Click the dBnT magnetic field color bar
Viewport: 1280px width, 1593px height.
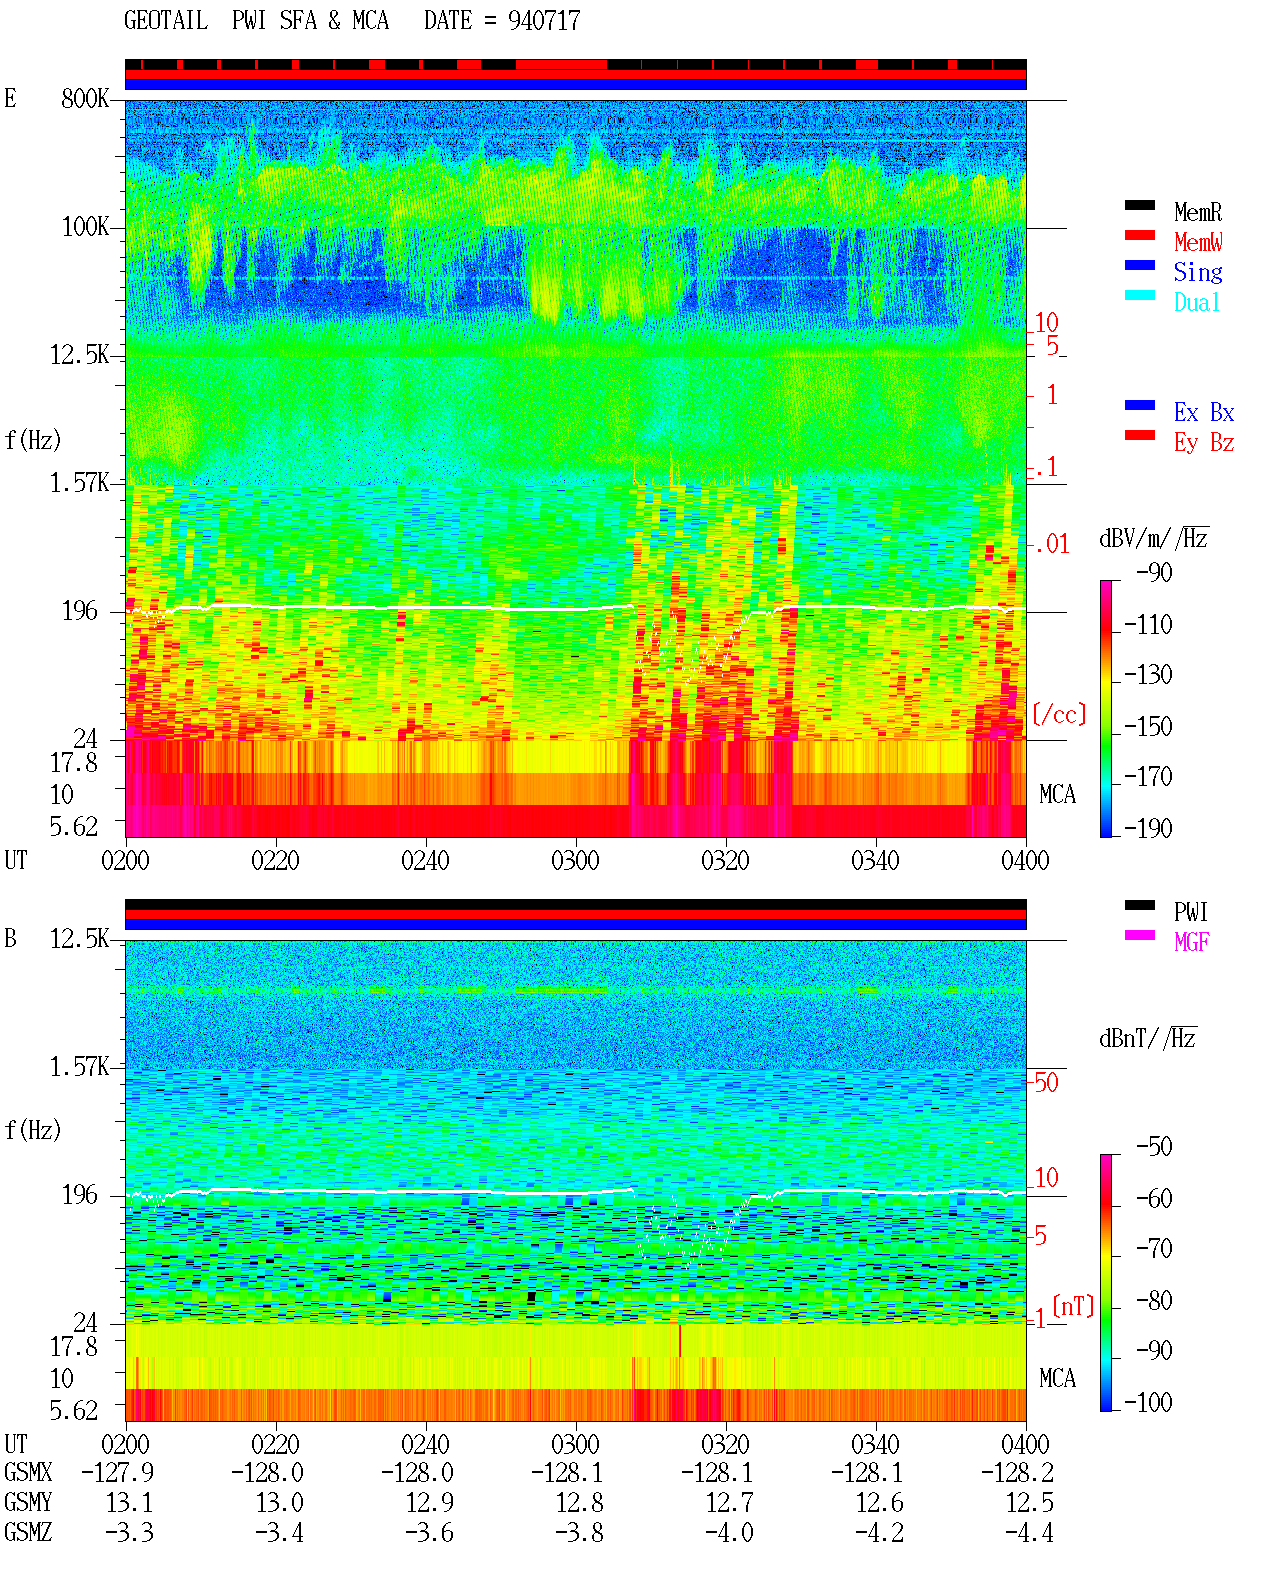(x=1106, y=1283)
